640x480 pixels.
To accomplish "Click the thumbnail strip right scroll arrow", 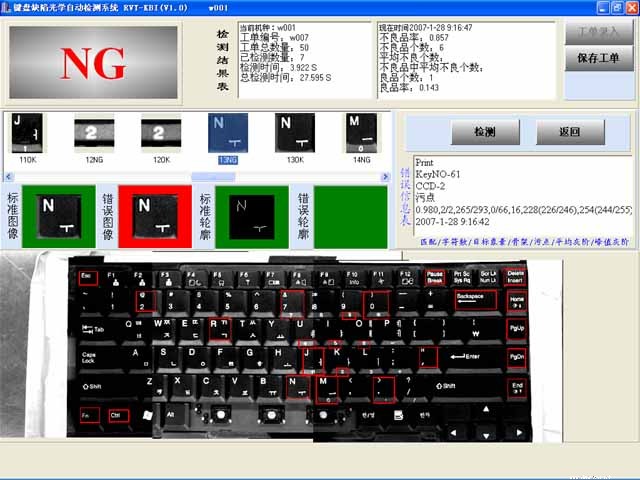I will tap(385, 177).
